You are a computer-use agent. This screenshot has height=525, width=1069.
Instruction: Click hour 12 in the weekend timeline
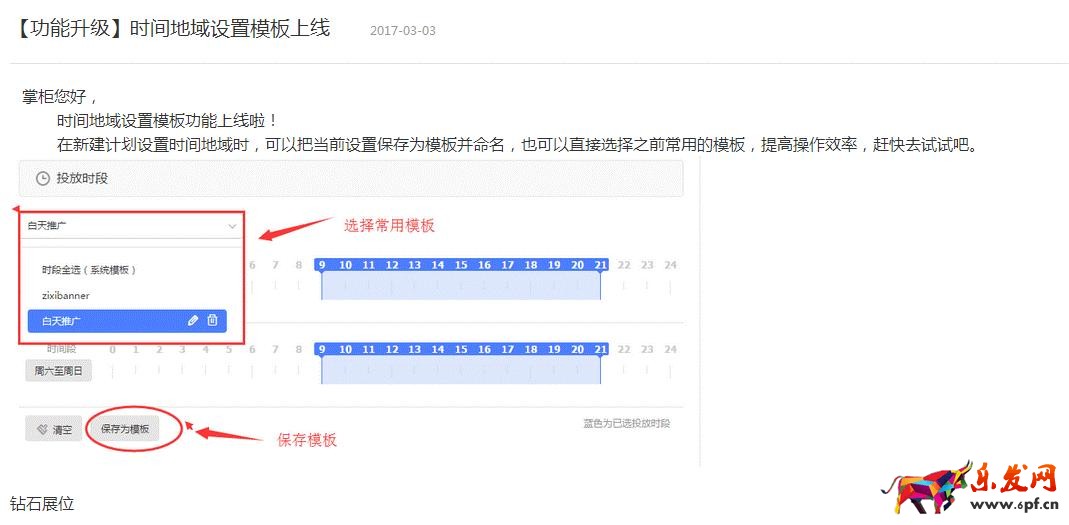(391, 350)
